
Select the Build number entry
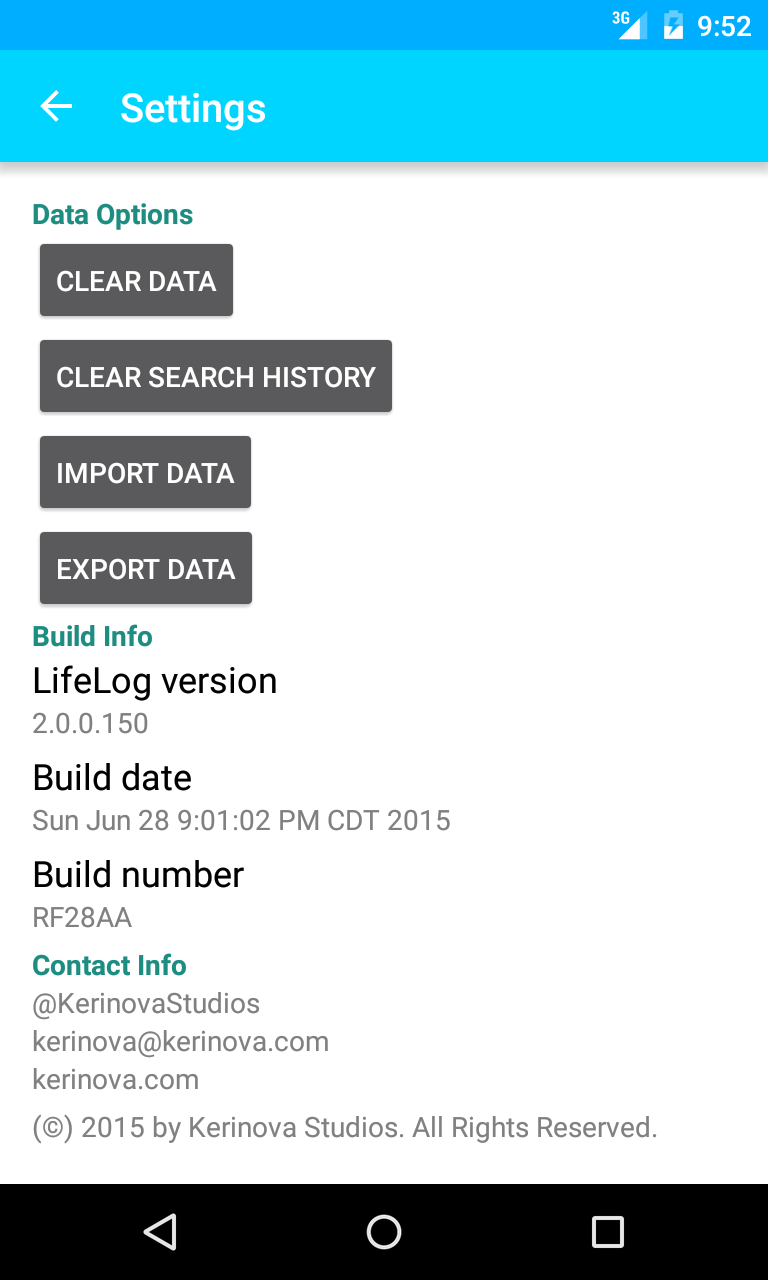[384, 894]
